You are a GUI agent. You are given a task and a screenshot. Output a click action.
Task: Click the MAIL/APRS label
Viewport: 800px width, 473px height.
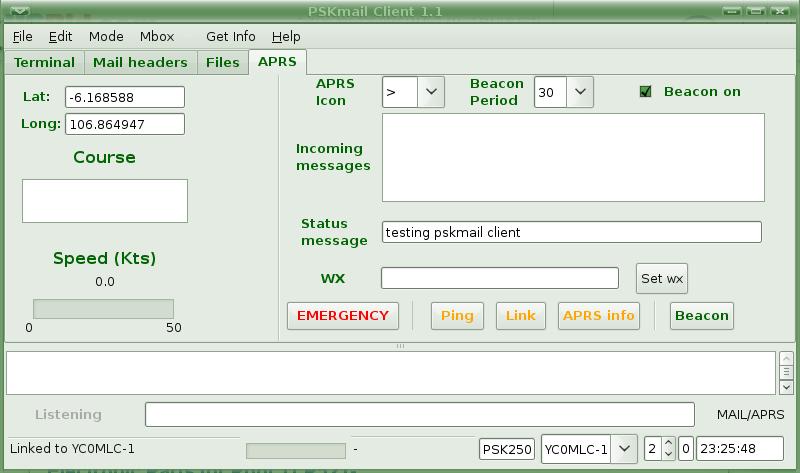tap(751, 414)
